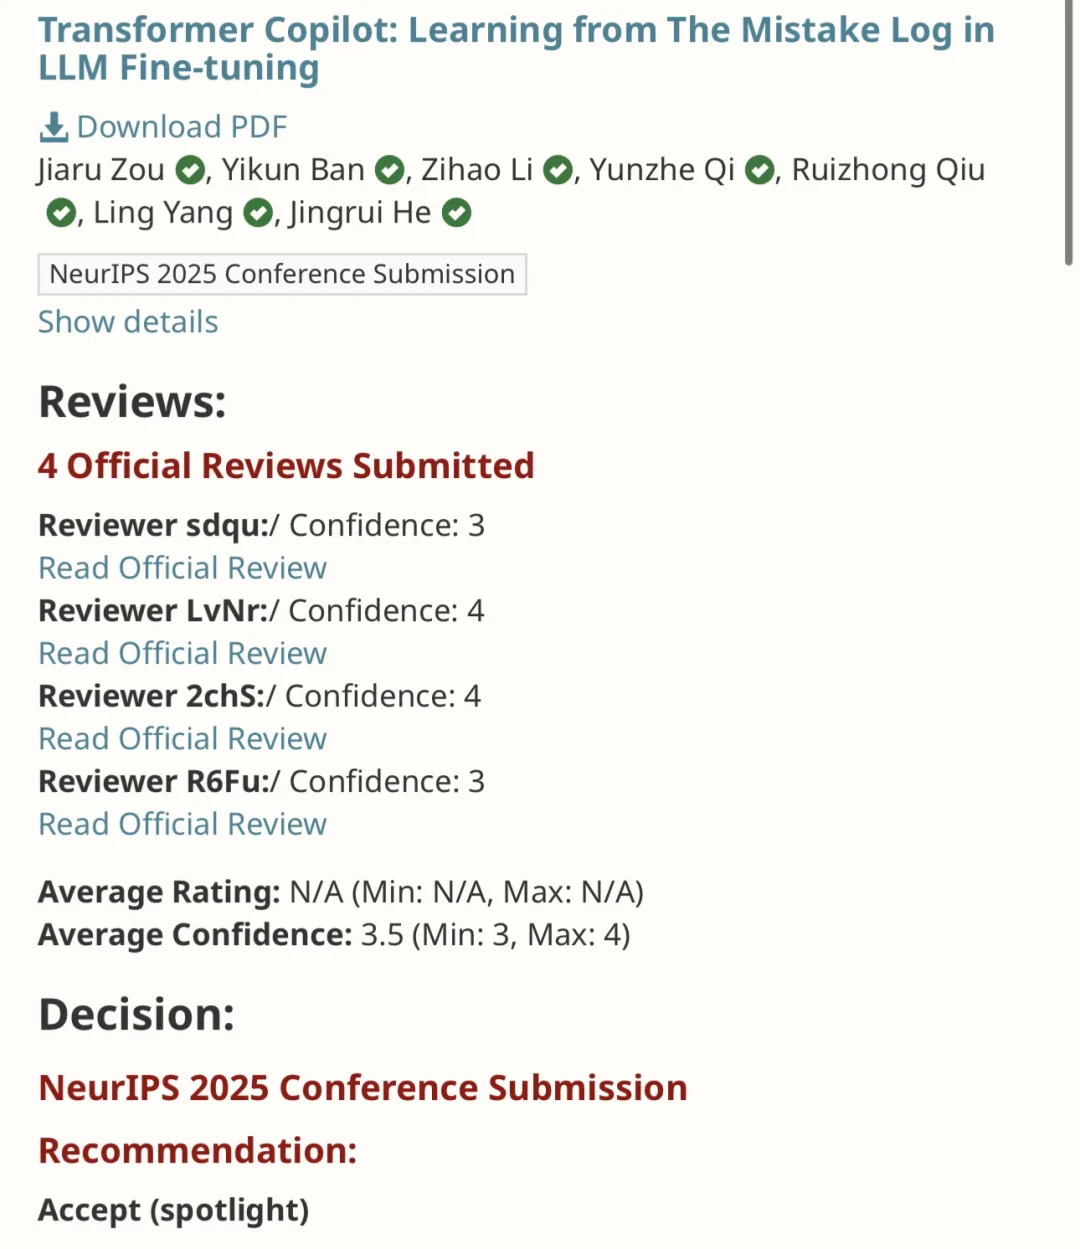Expand submission info via Show details
This screenshot has width=1080, height=1249.
[128, 322]
